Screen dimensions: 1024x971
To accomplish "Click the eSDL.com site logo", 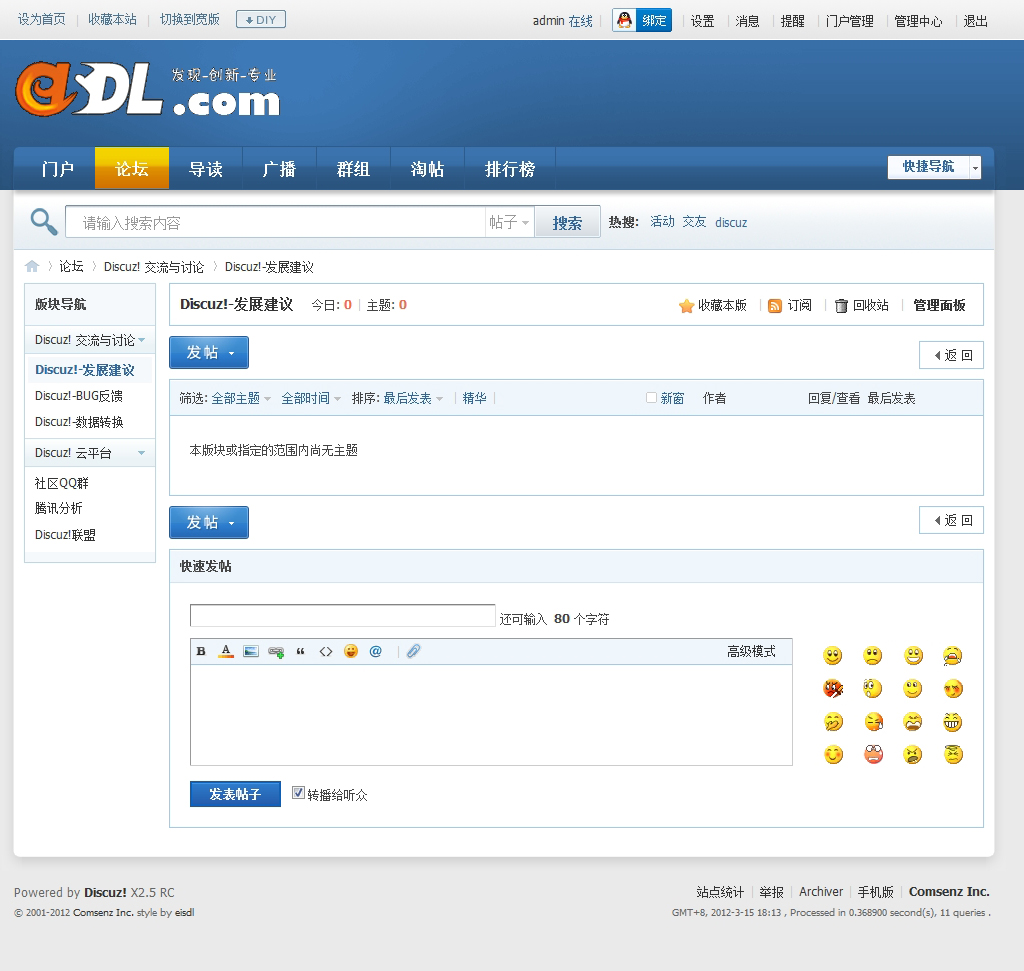I will (148, 90).
